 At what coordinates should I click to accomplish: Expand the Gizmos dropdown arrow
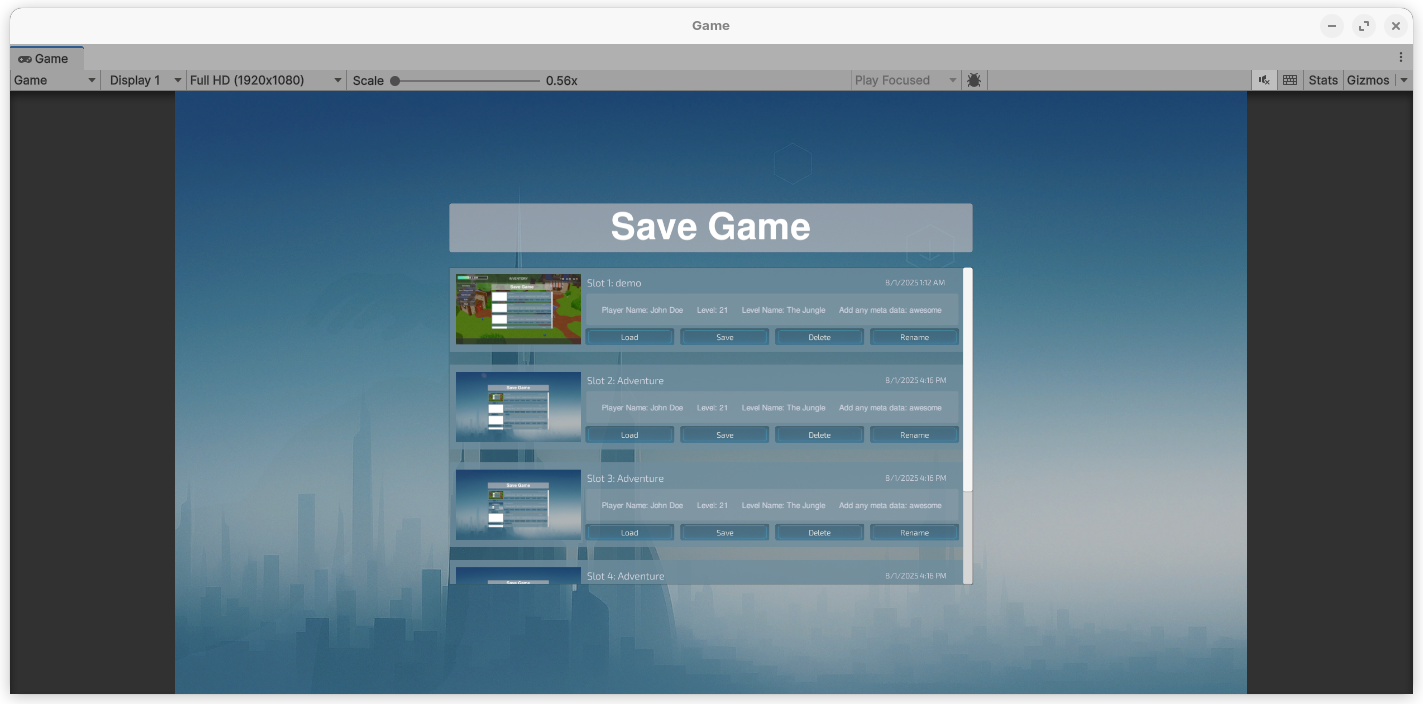pyautogui.click(x=1404, y=80)
